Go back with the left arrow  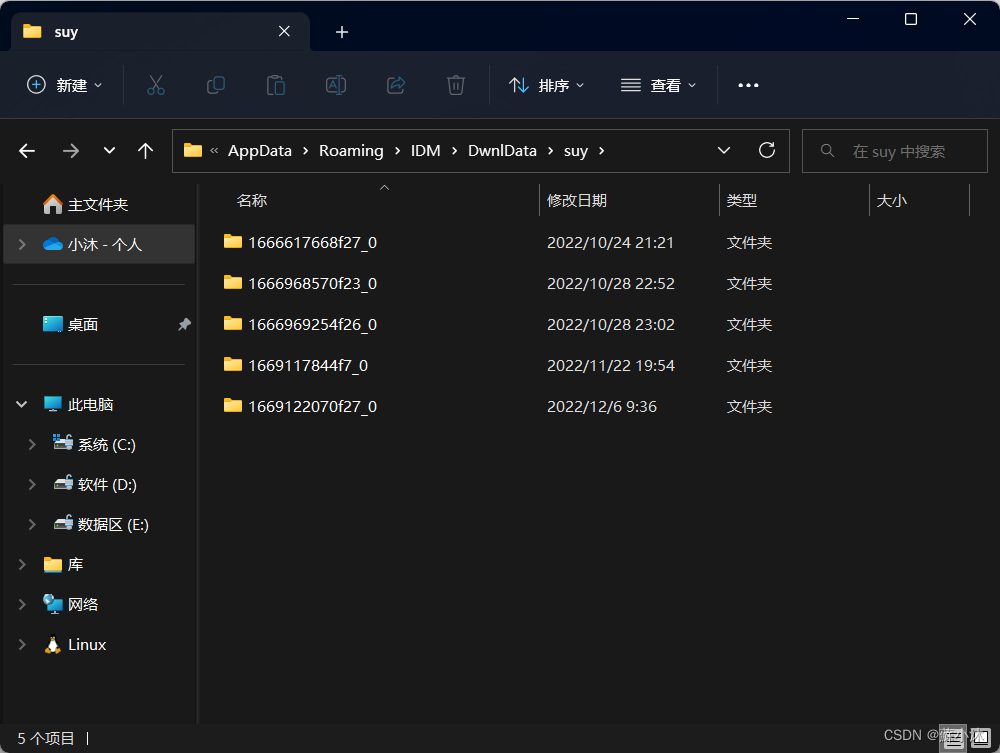[x=27, y=151]
